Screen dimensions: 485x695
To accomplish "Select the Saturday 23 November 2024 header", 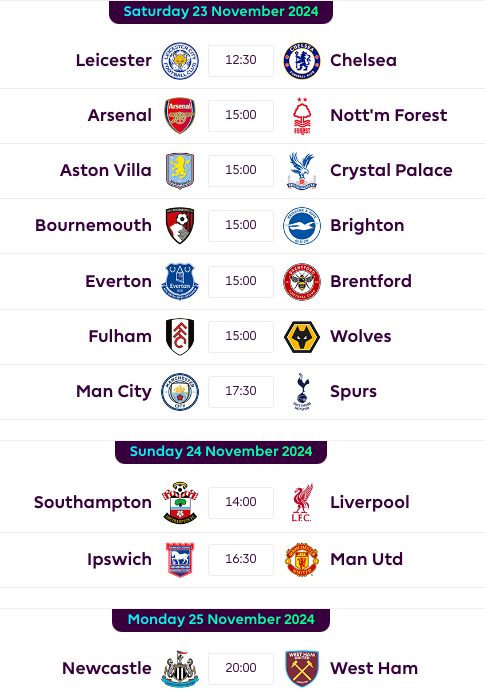I will click(221, 12).
